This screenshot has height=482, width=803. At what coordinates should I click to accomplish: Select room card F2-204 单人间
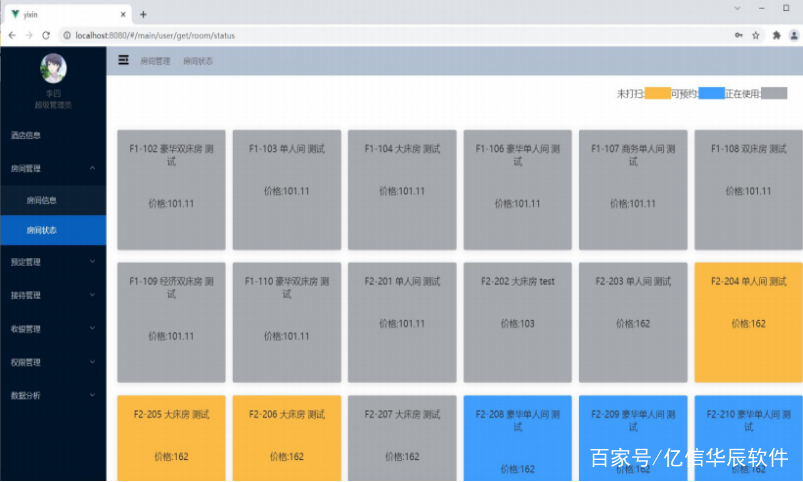point(748,322)
